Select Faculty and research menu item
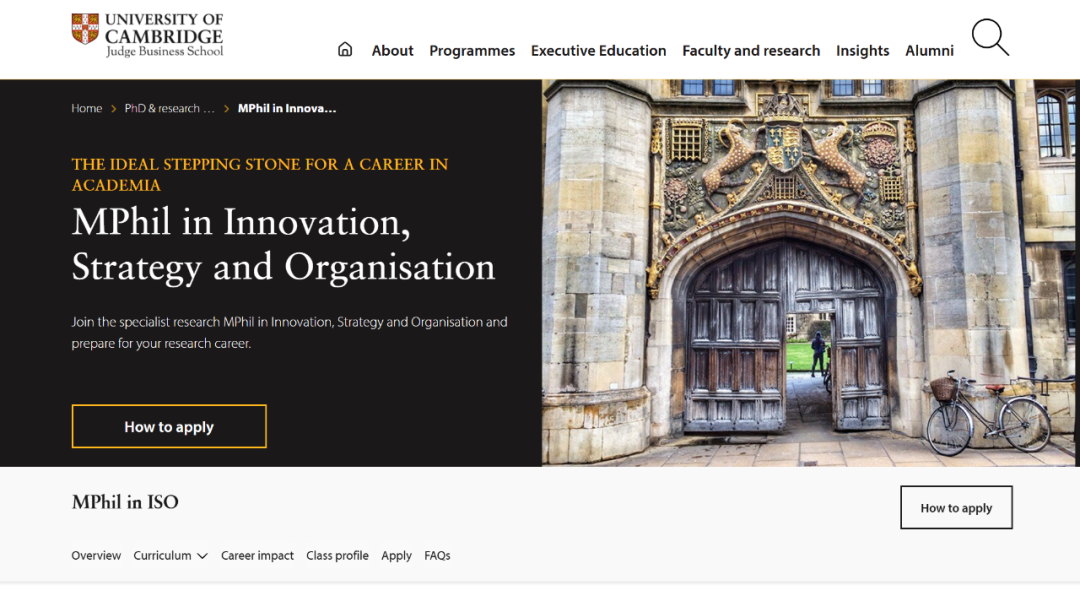Image resolution: width=1080 pixels, height=596 pixels. click(x=751, y=51)
